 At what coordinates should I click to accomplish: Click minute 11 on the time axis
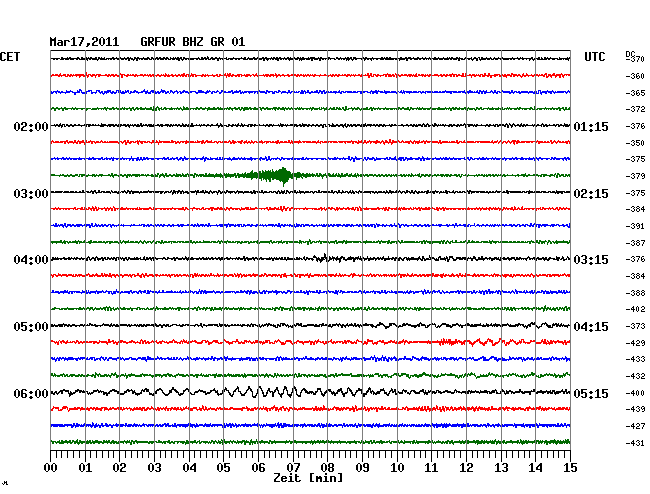point(431,468)
